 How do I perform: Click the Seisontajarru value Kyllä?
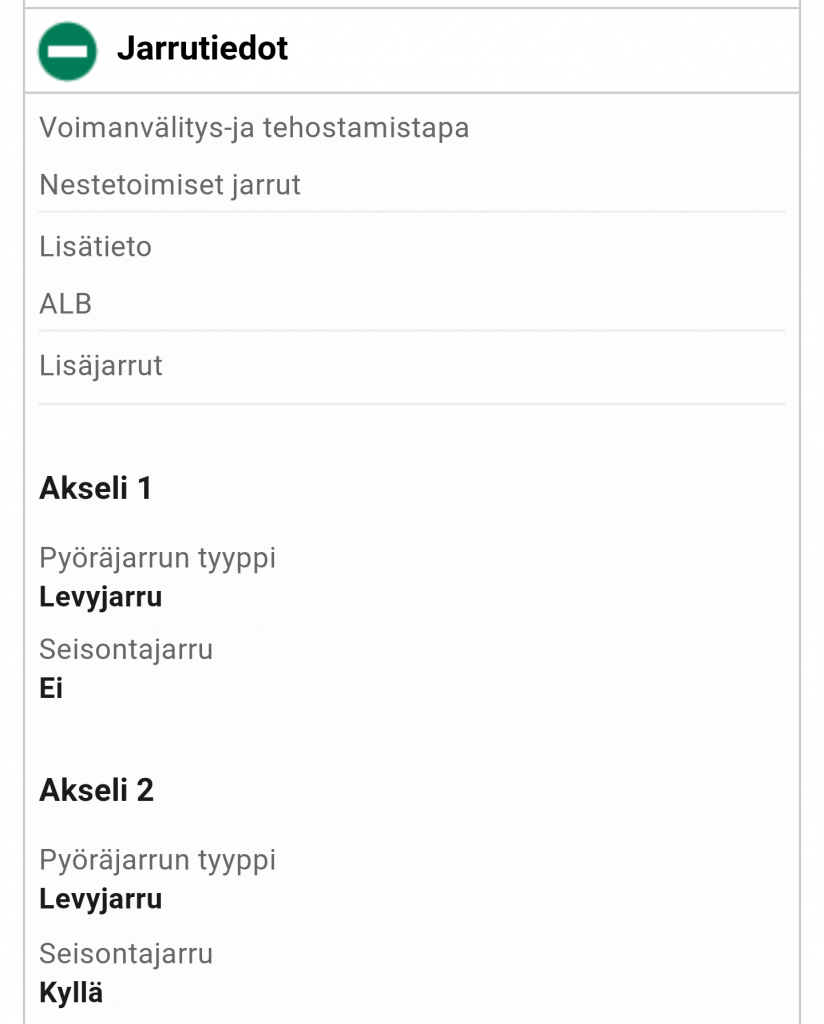click(71, 993)
